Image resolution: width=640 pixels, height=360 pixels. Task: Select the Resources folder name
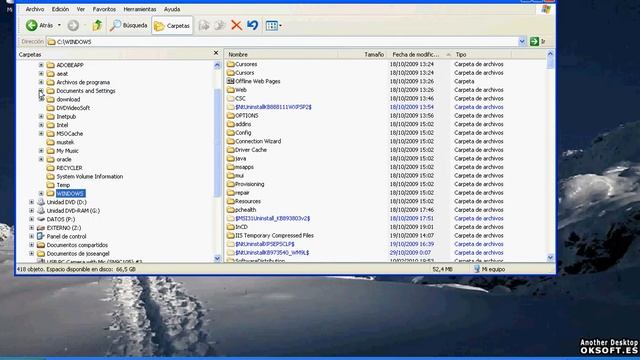(248, 201)
